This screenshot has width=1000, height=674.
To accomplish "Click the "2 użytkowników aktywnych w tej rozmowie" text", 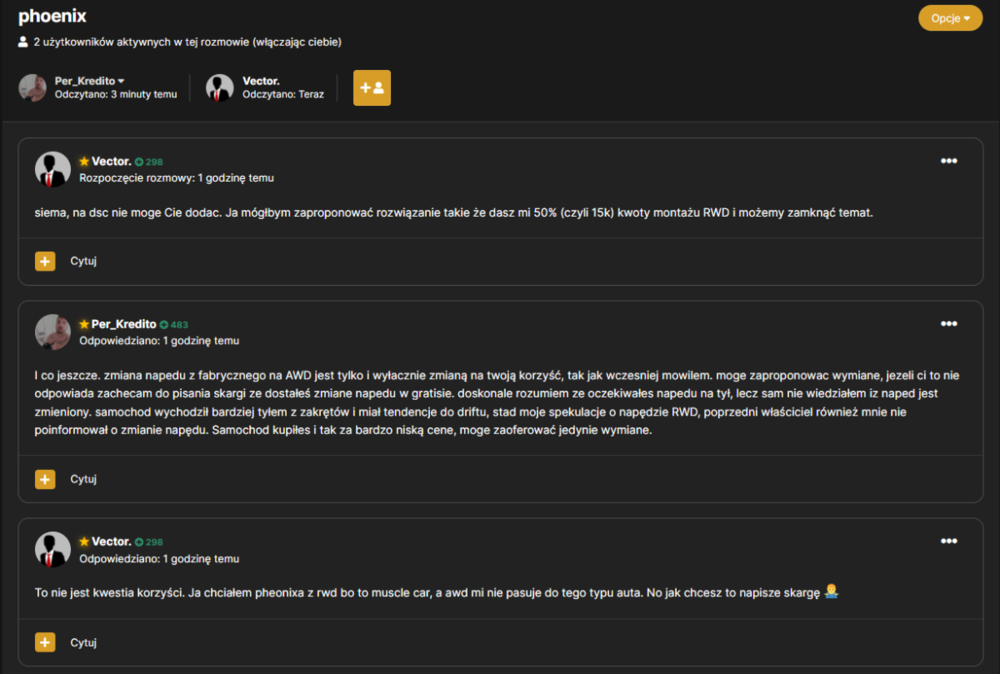I will (x=188, y=42).
